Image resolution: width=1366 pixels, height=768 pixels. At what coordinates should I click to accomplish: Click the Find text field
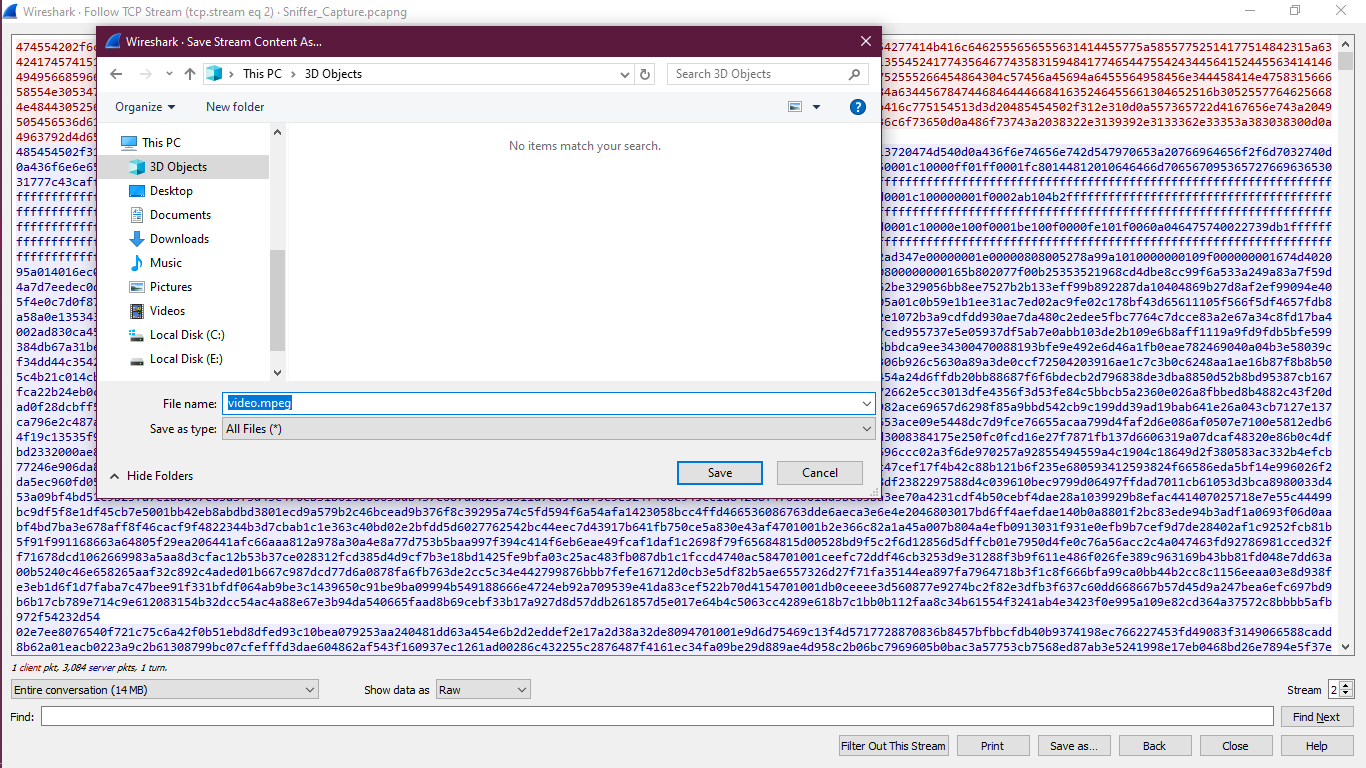(x=657, y=716)
